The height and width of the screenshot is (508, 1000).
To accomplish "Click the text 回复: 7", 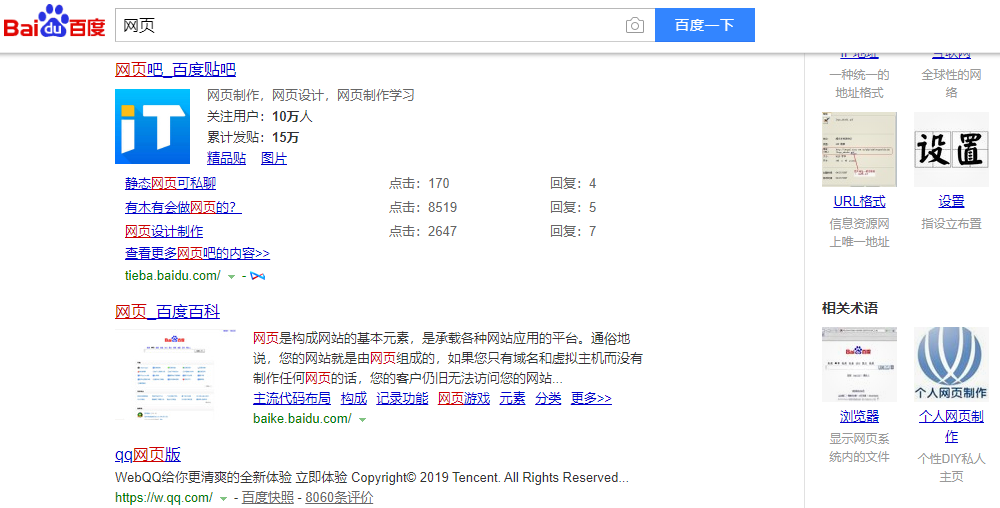I will [x=573, y=231].
